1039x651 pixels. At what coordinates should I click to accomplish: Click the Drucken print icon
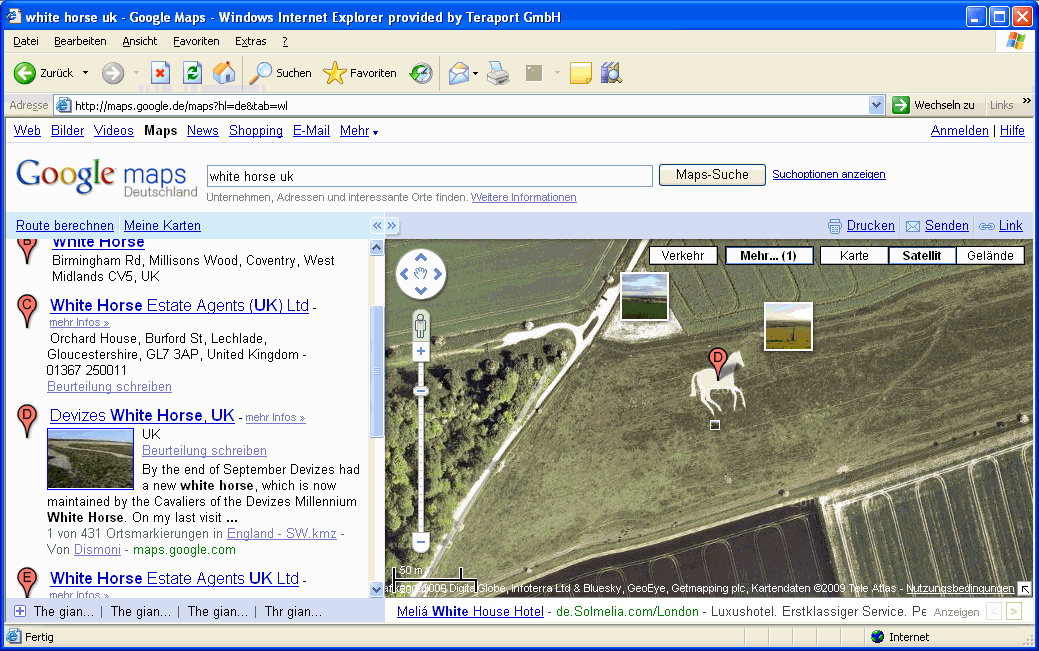click(835, 226)
